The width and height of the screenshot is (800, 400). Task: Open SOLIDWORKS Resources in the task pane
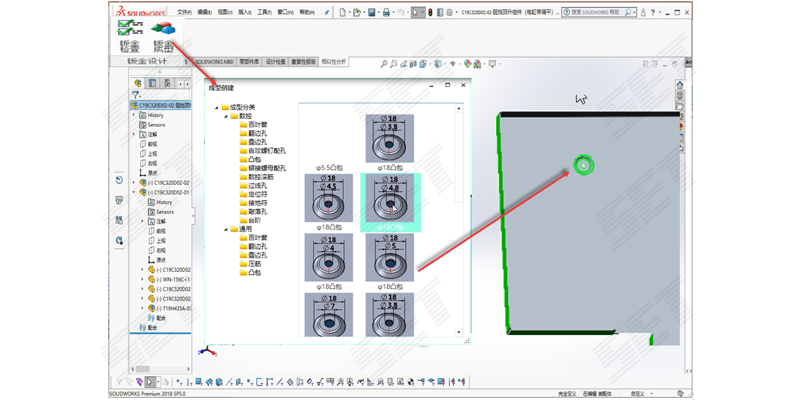[680, 85]
